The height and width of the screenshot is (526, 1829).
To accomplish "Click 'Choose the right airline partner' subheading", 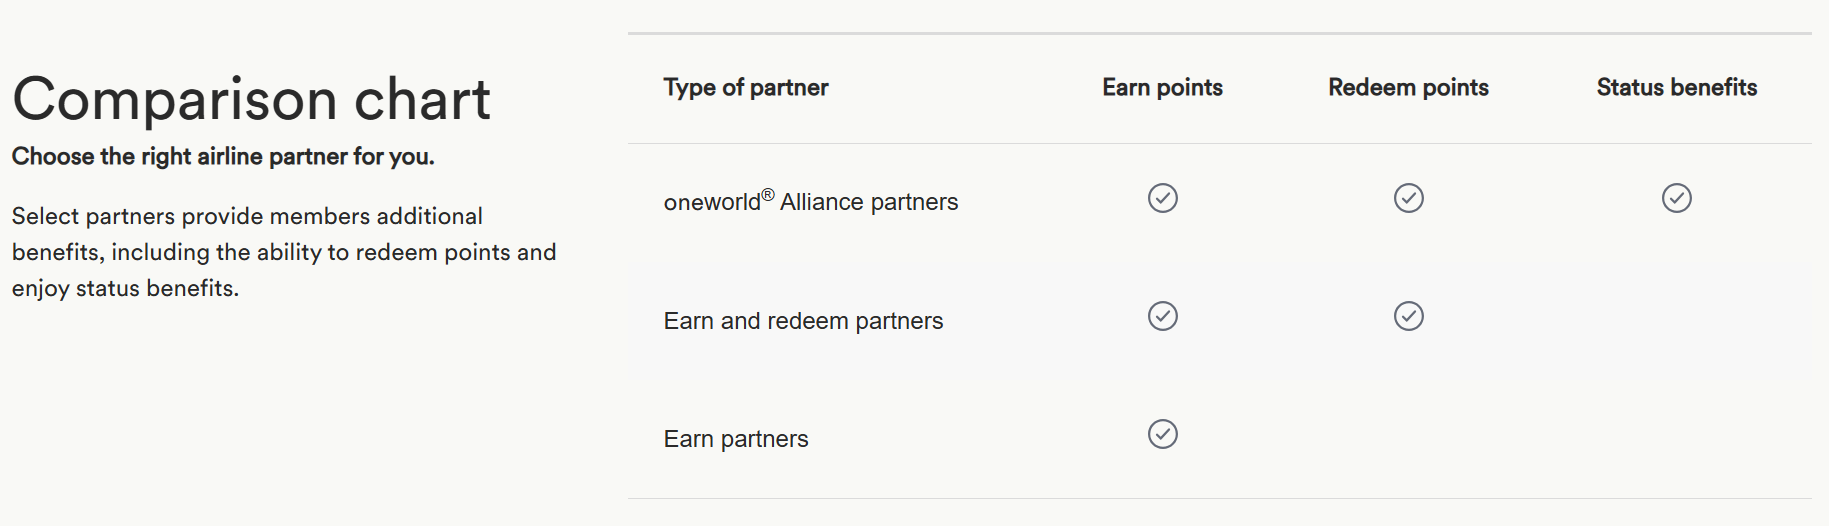I will tap(223, 157).
